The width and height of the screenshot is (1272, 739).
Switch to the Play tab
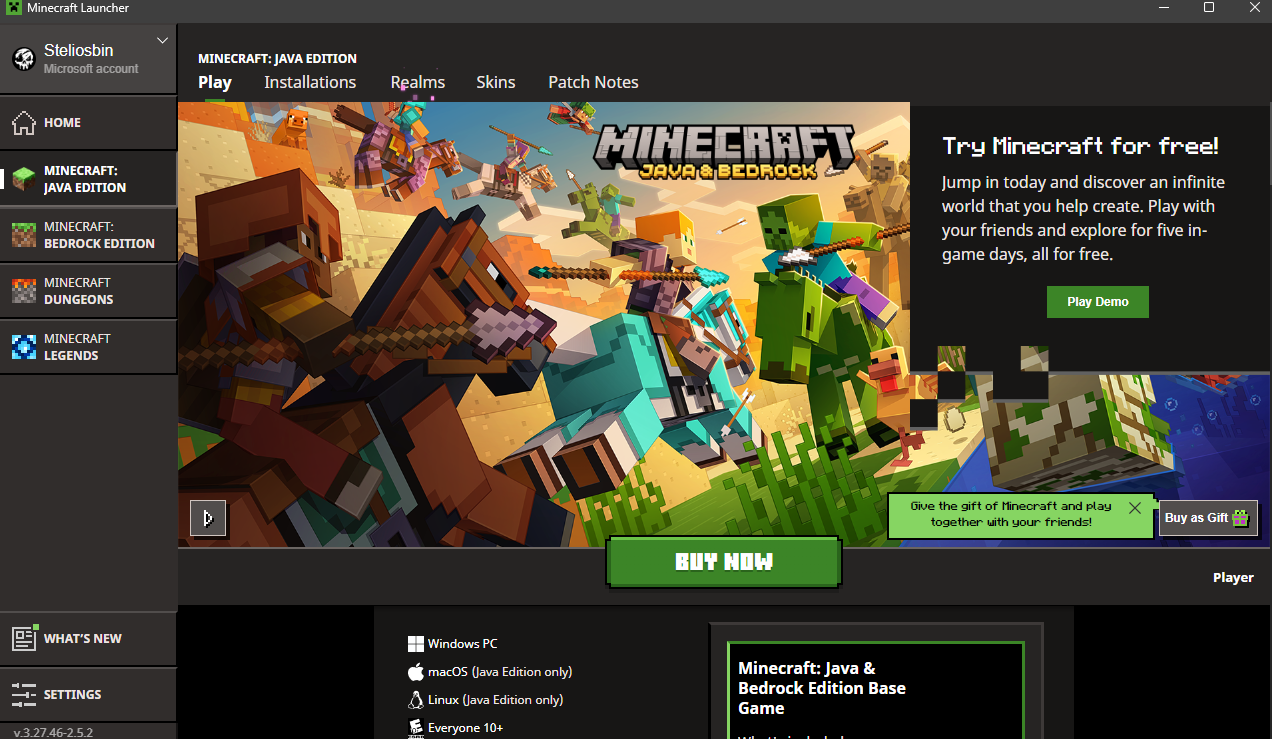(x=215, y=82)
